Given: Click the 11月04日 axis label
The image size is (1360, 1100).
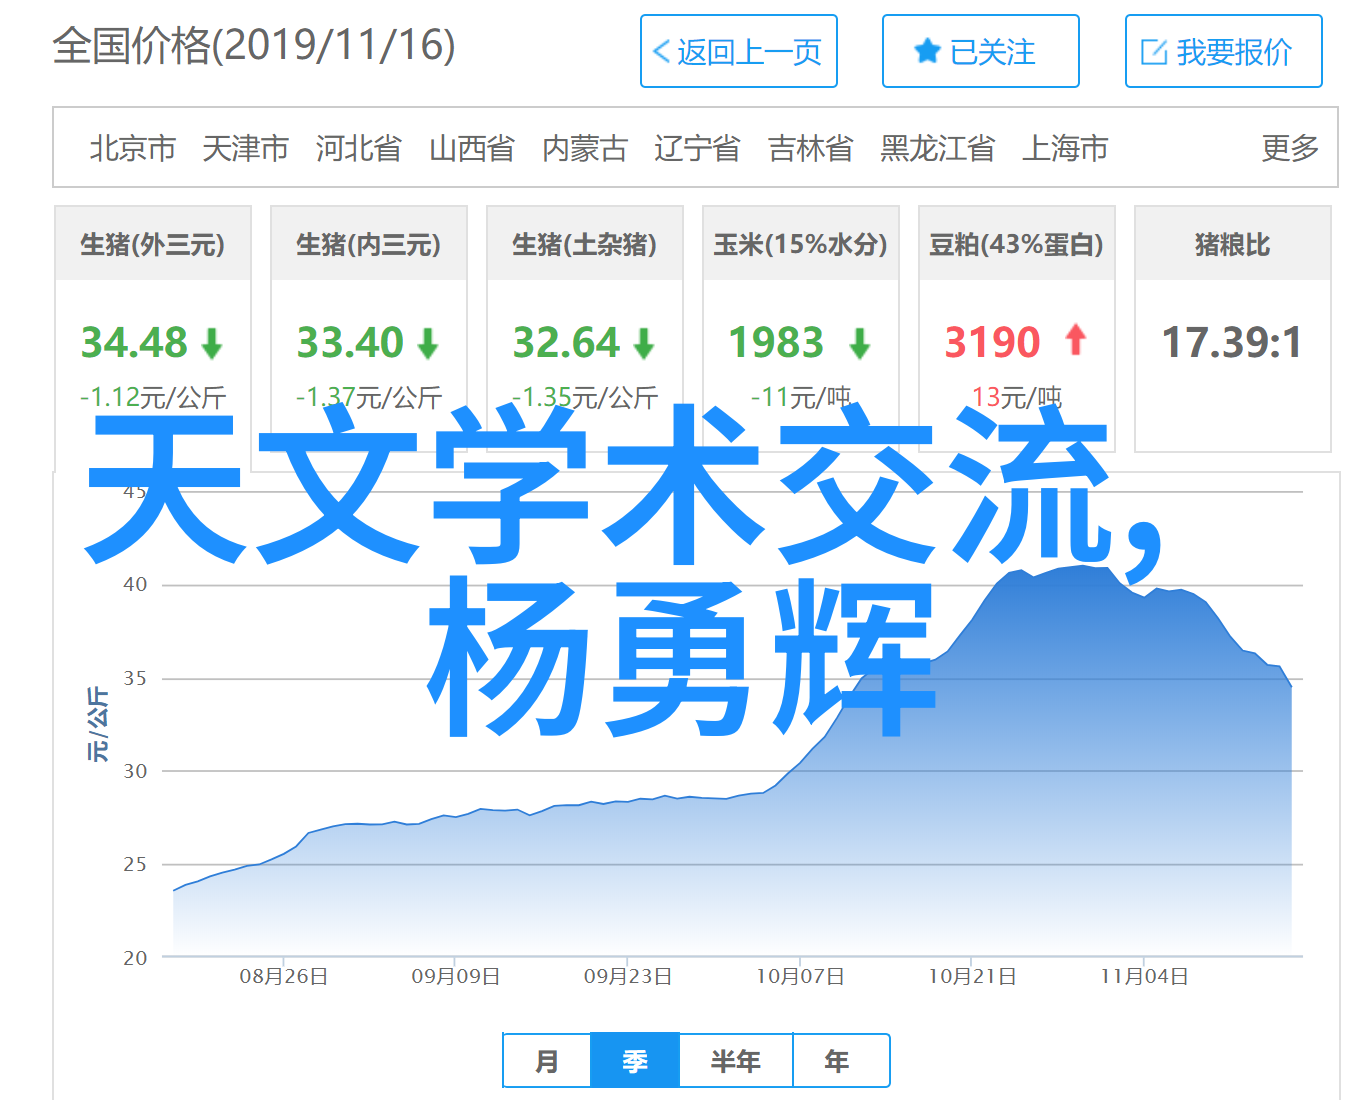Looking at the screenshot, I should (1145, 976).
